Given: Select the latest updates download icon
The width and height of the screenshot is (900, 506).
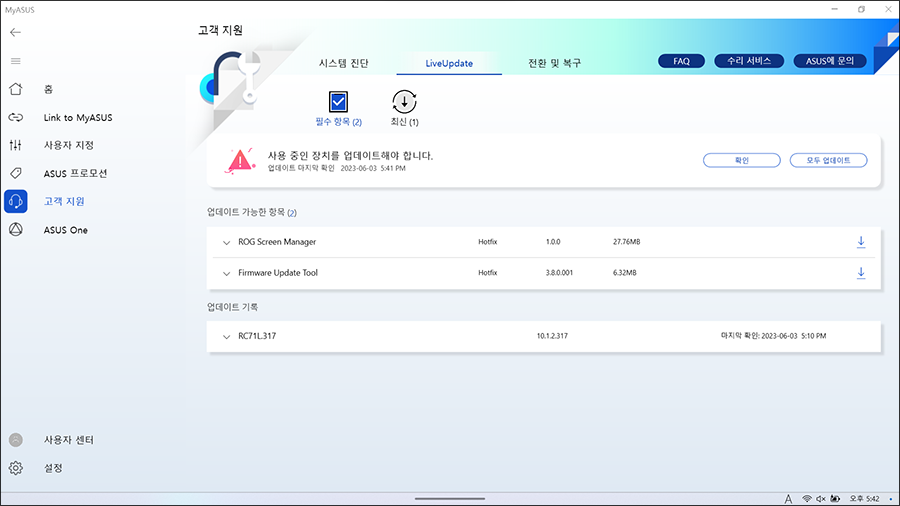Looking at the screenshot, I should click(404, 102).
